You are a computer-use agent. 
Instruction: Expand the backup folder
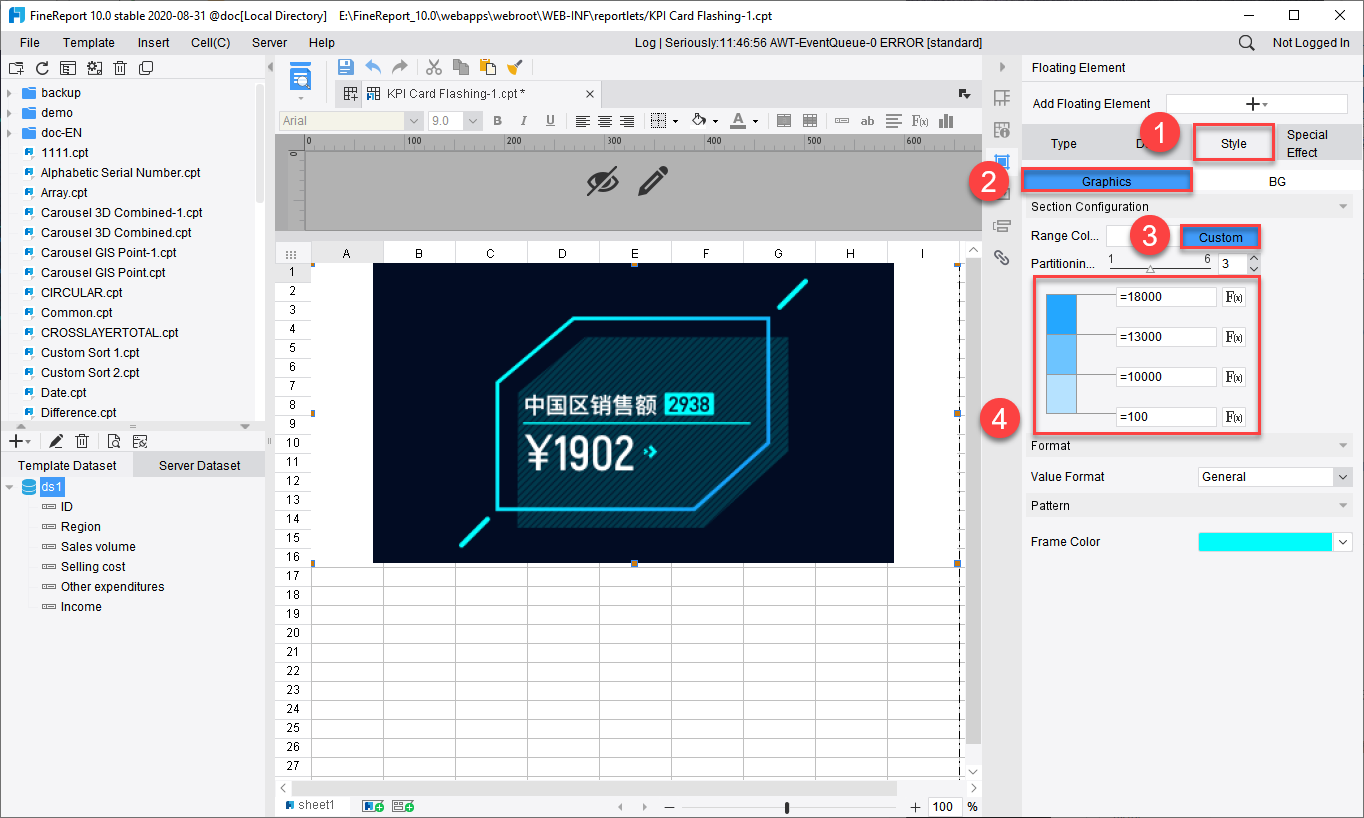coord(9,93)
